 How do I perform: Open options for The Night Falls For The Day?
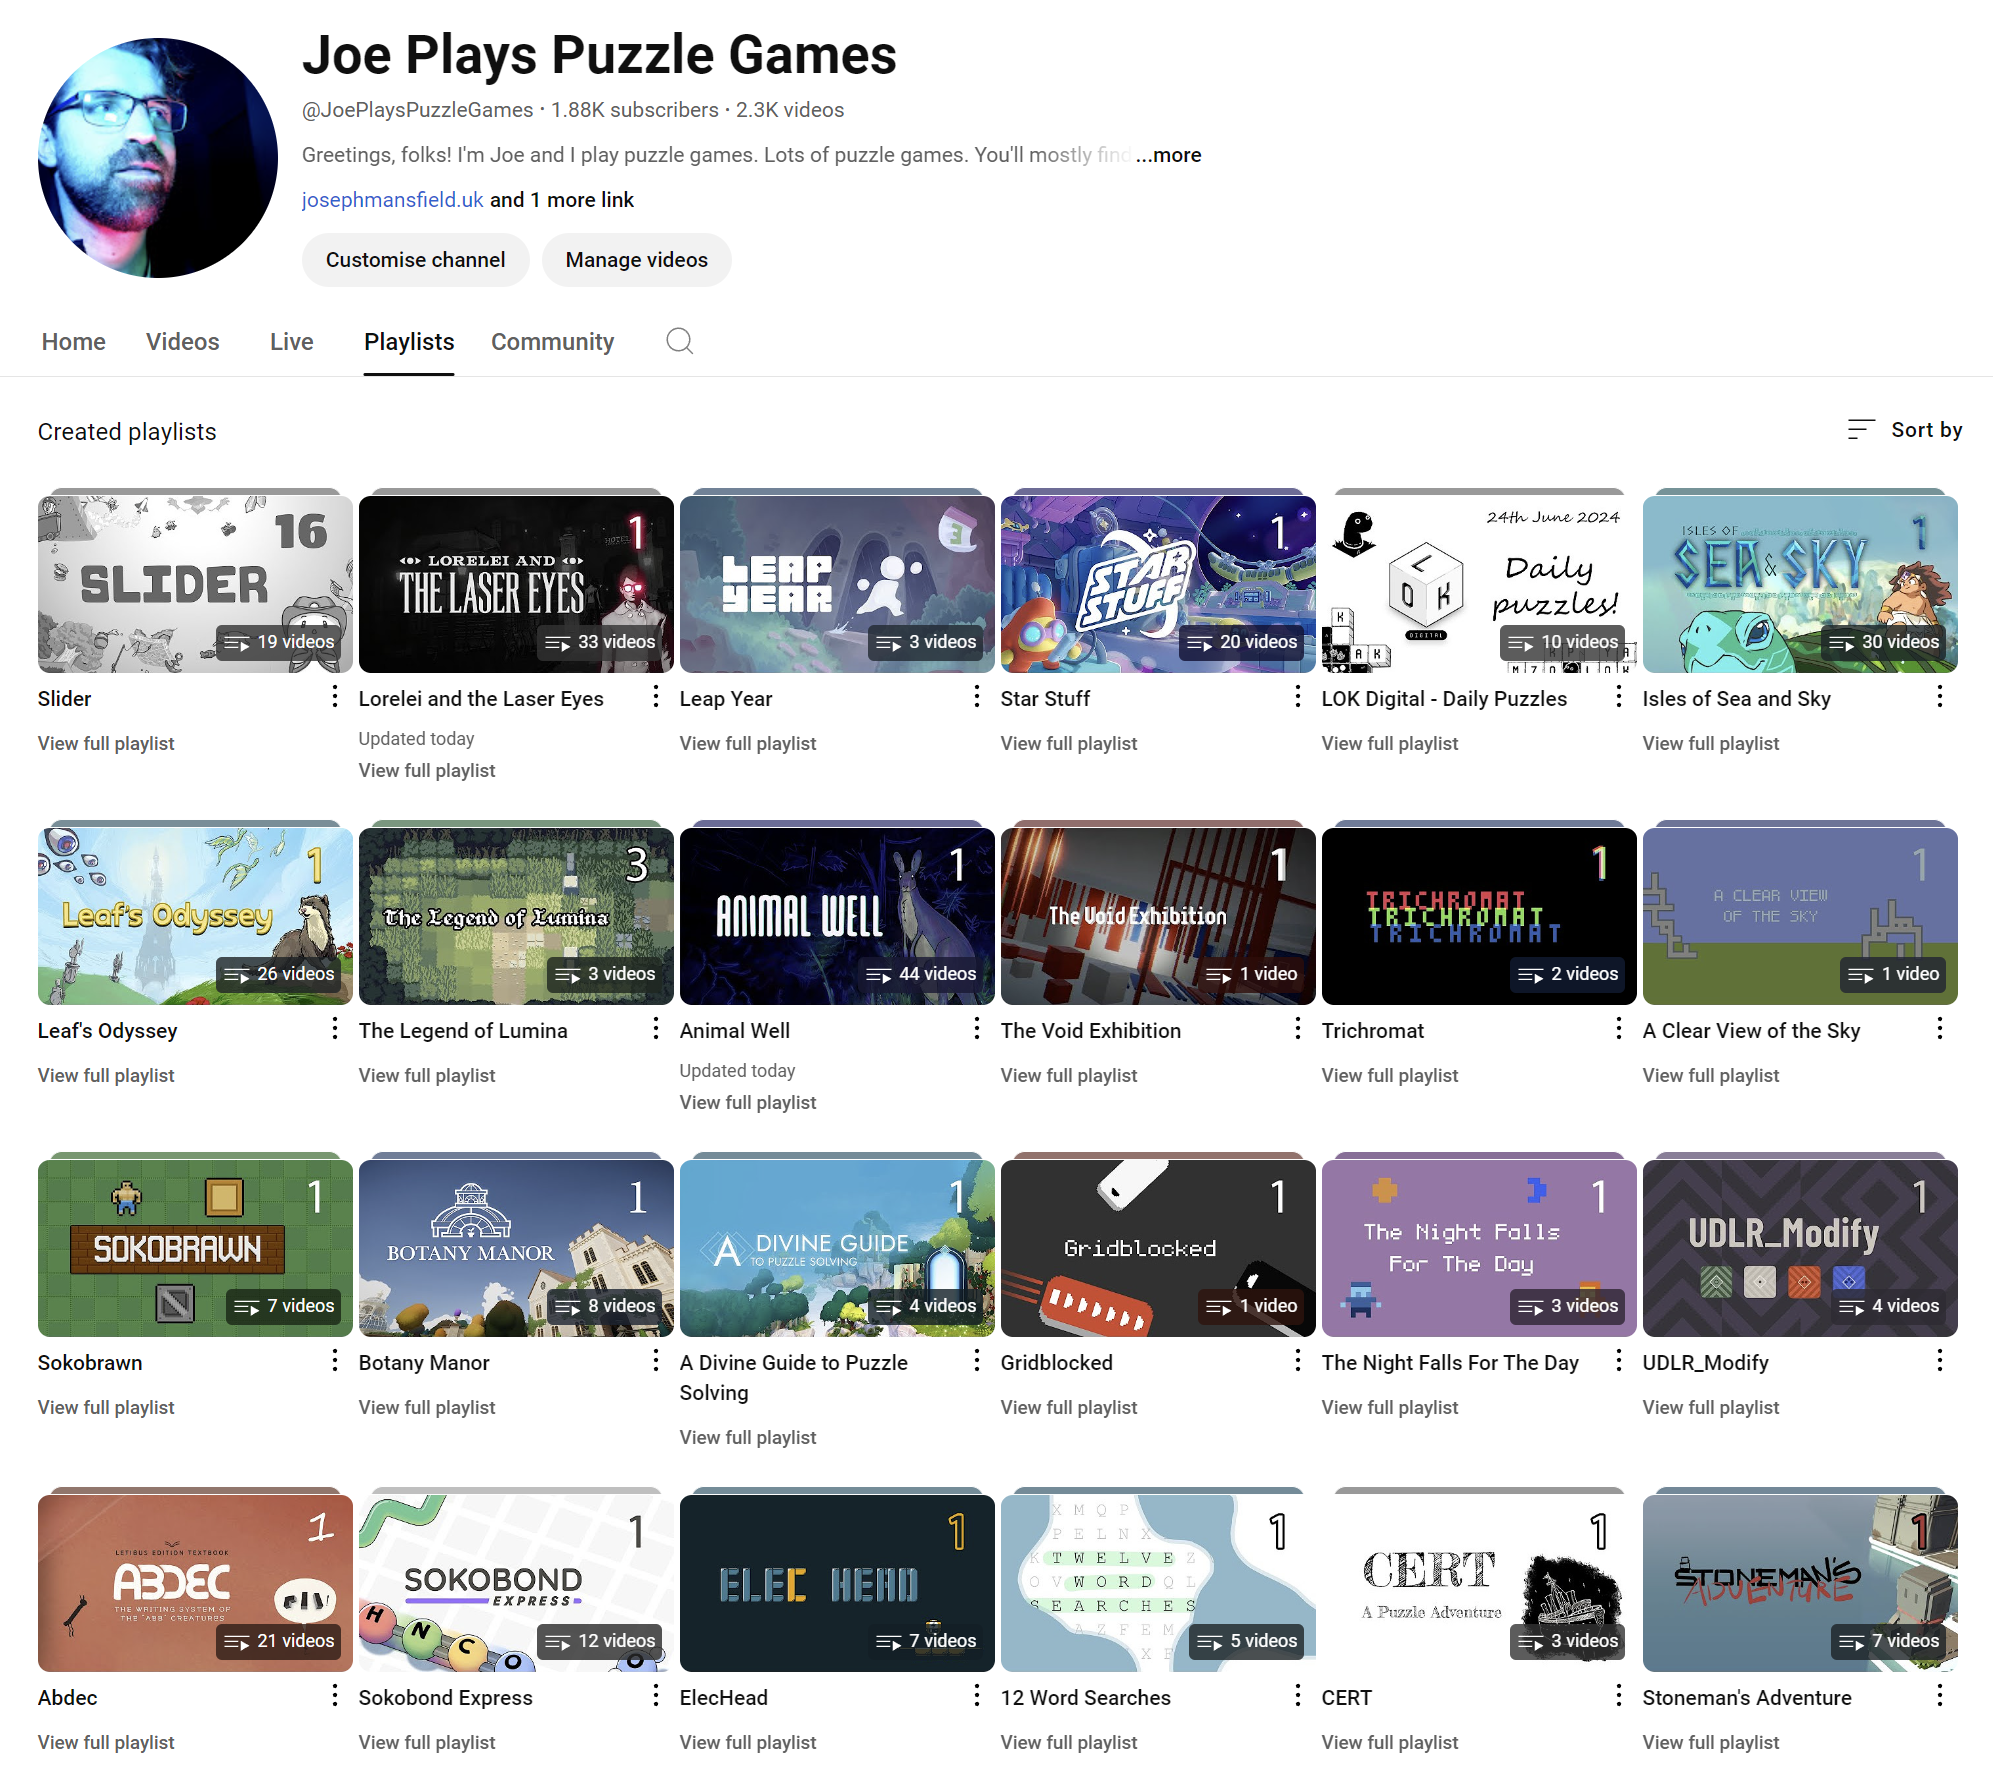coord(1619,1361)
